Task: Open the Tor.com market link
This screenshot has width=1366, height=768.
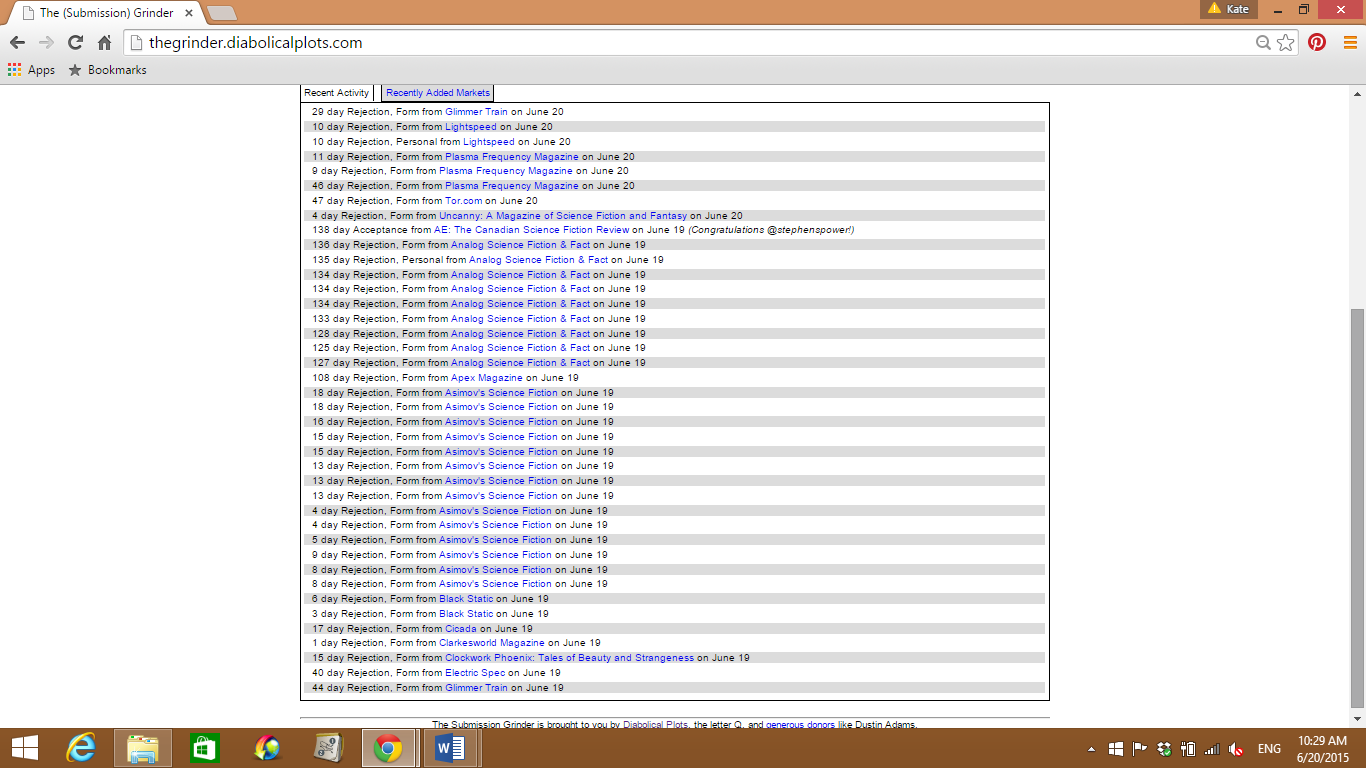Action: tap(463, 201)
